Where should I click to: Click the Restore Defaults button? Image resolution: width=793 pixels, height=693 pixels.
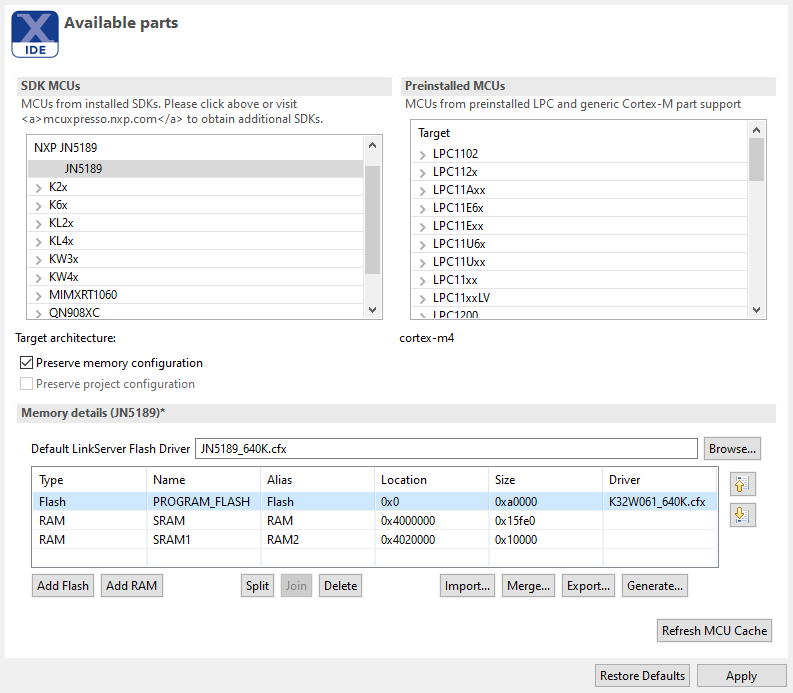coord(642,676)
